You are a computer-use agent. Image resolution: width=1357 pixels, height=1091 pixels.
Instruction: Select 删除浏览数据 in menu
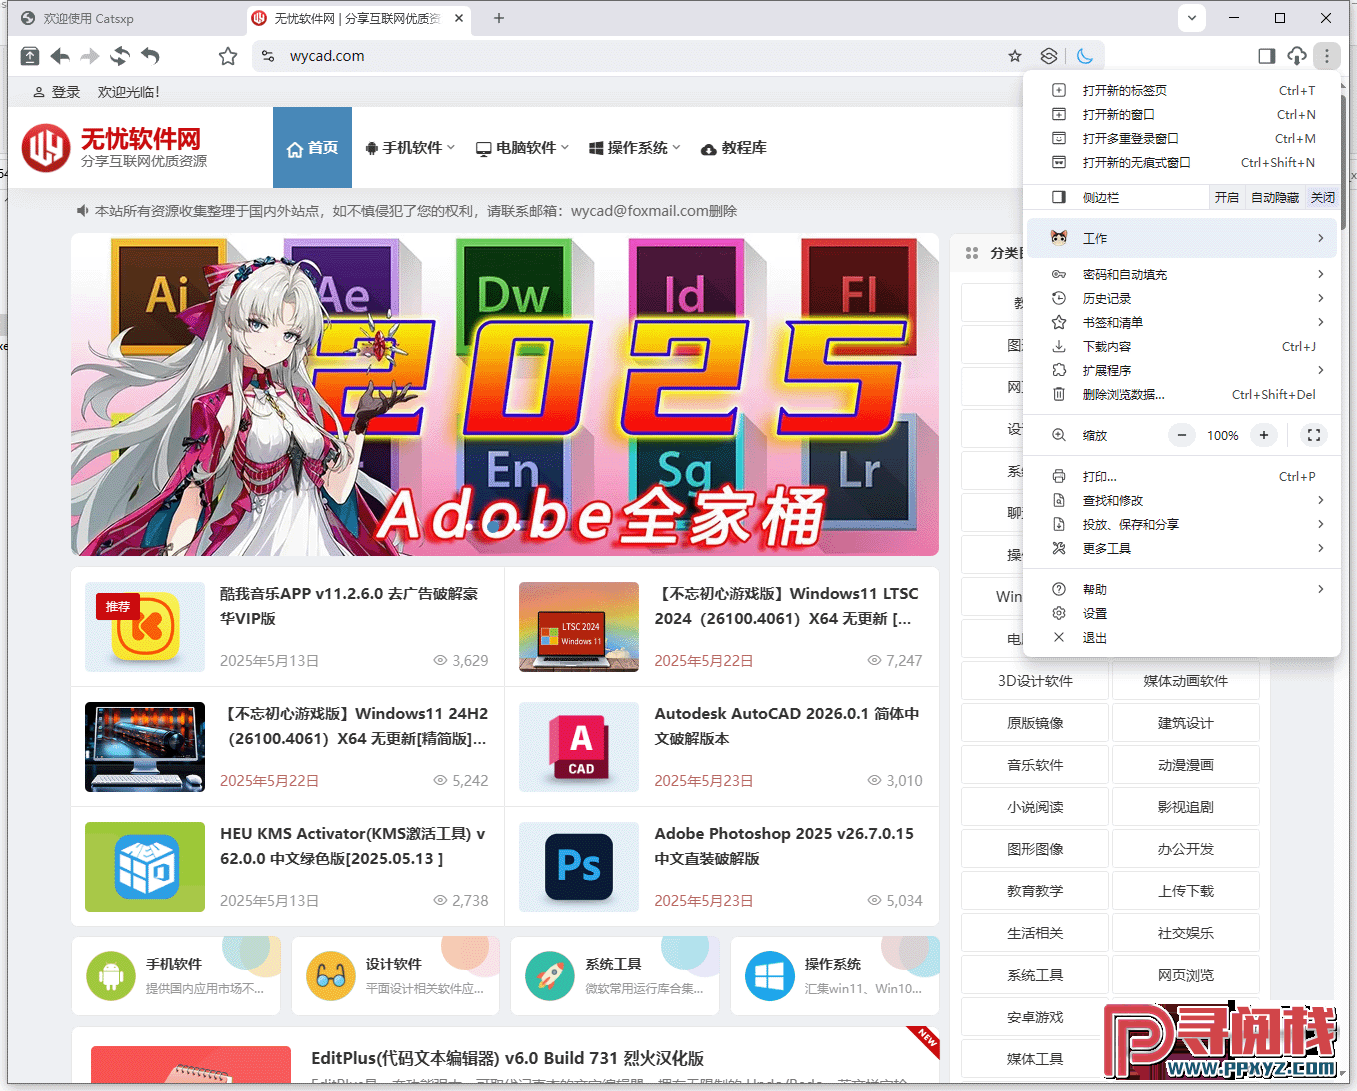1182,394
